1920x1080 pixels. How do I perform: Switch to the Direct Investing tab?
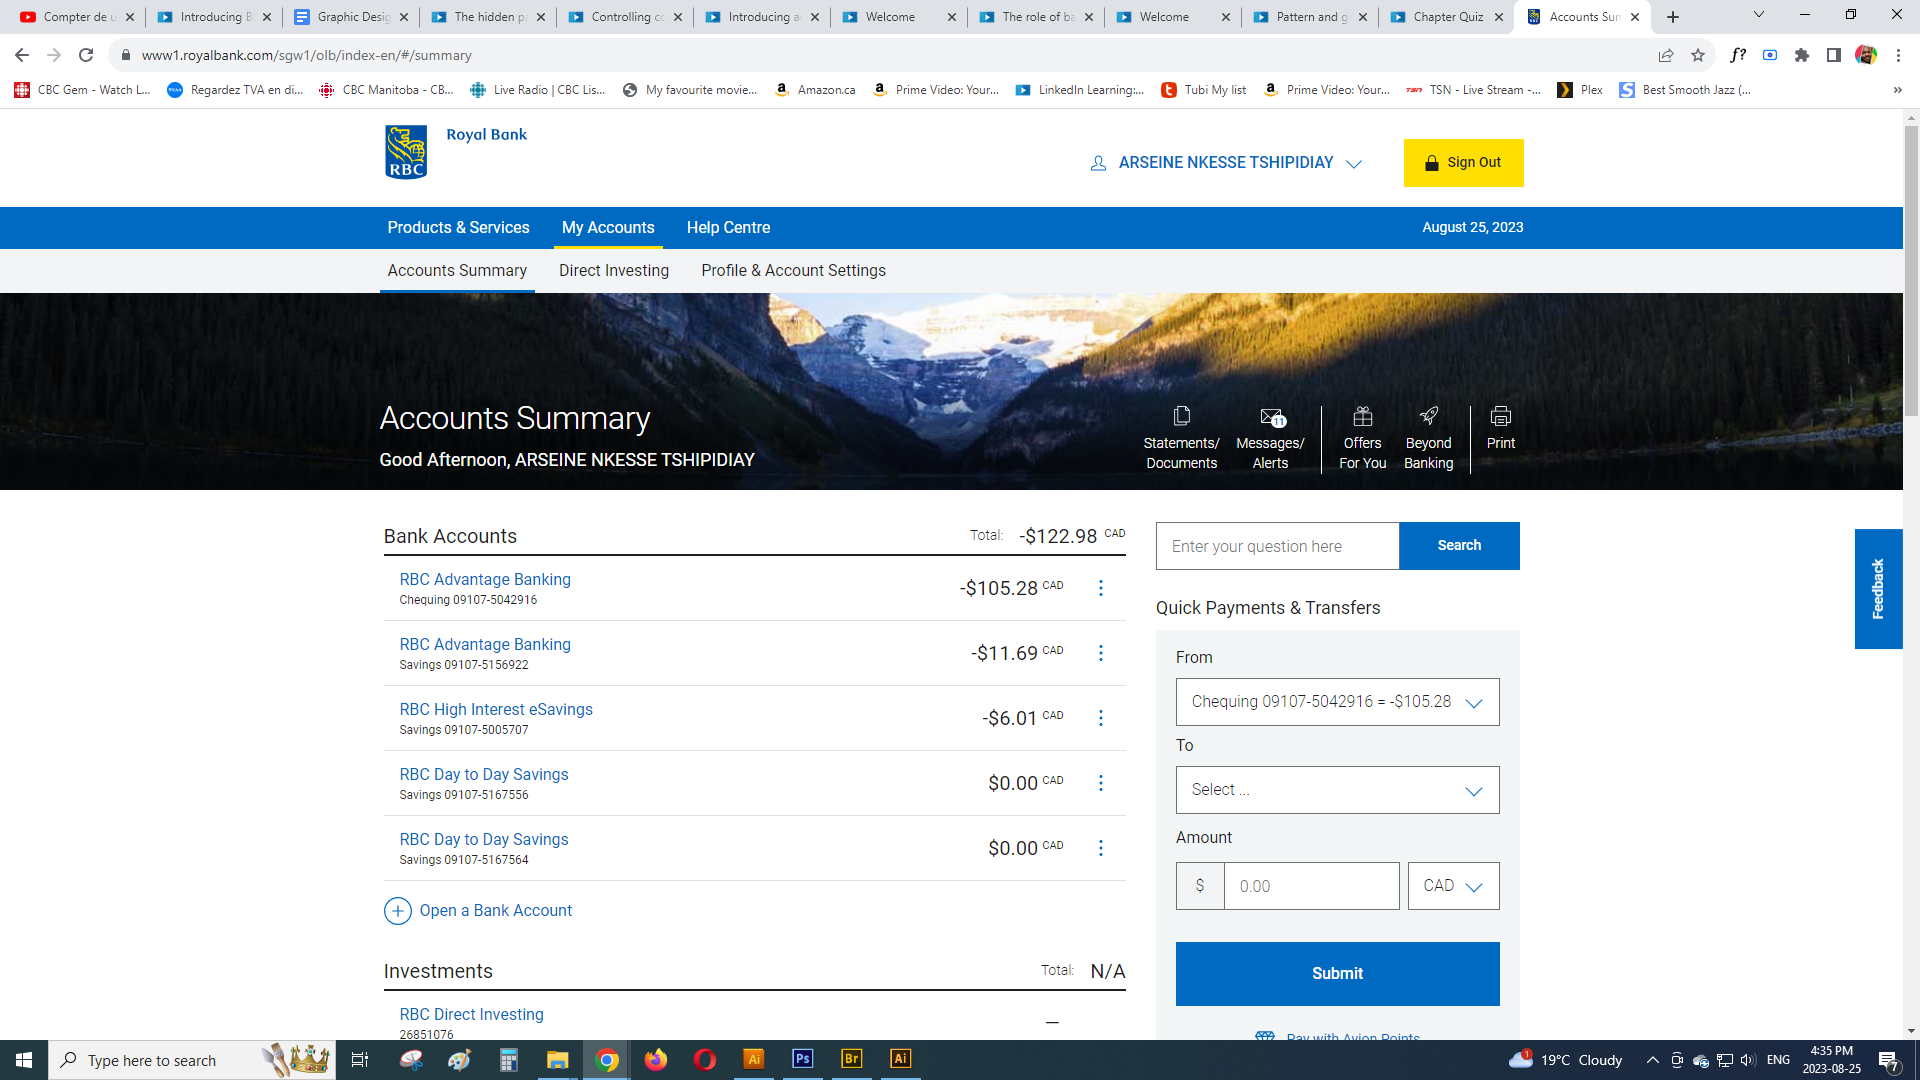pyautogui.click(x=613, y=271)
